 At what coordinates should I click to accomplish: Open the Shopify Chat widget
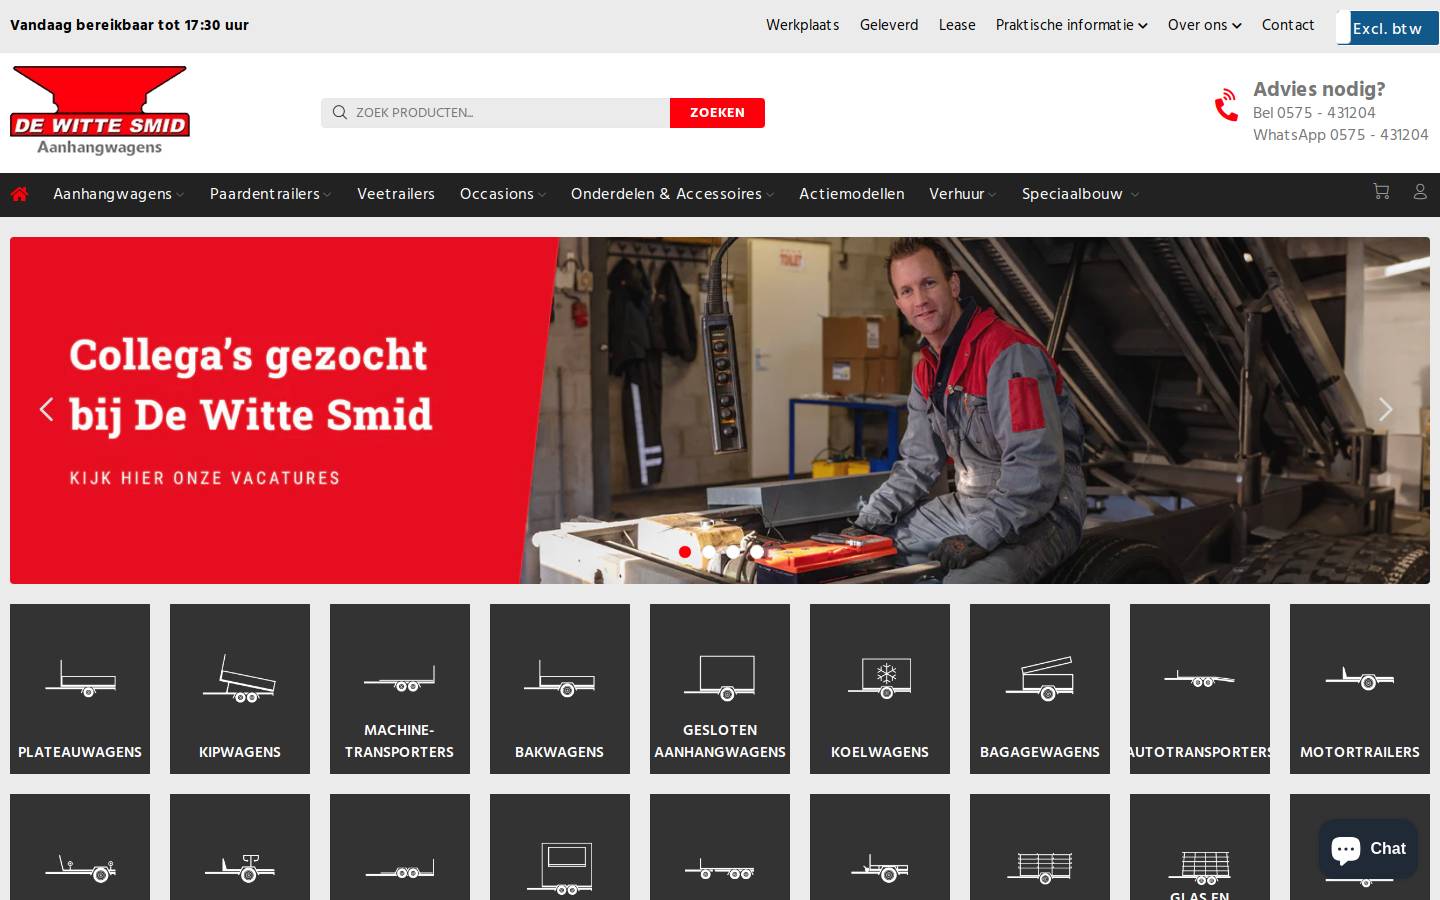(x=1368, y=849)
